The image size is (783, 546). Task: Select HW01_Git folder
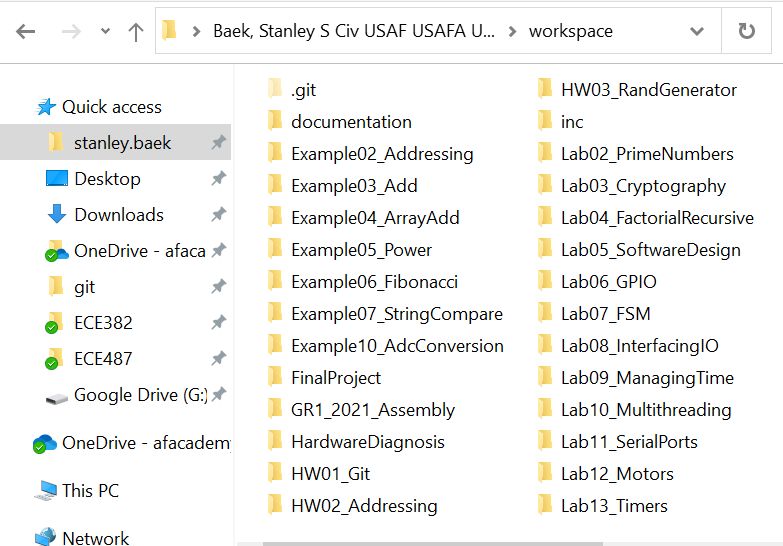tap(319, 474)
